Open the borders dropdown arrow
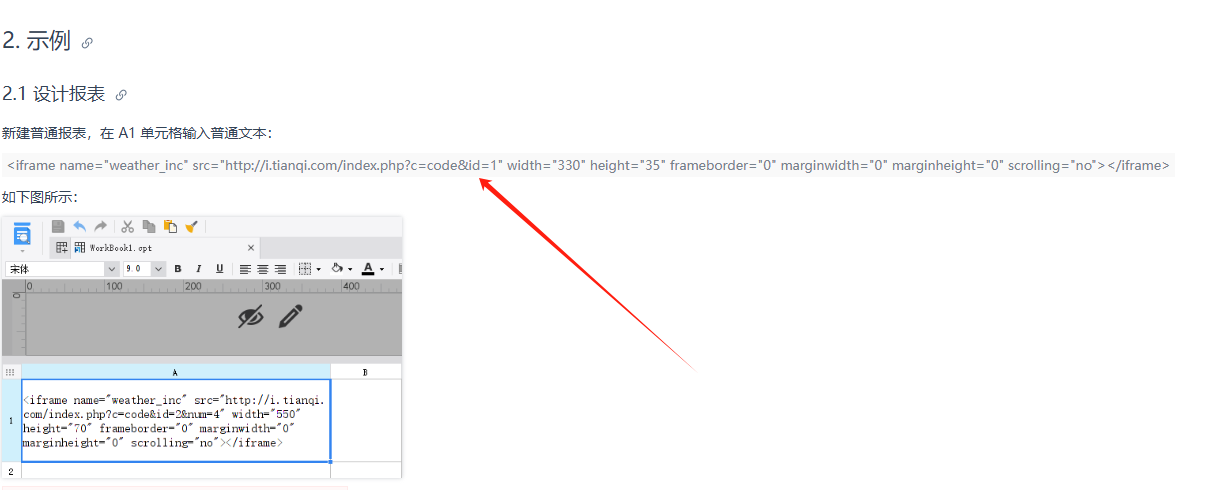 tap(318, 269)
